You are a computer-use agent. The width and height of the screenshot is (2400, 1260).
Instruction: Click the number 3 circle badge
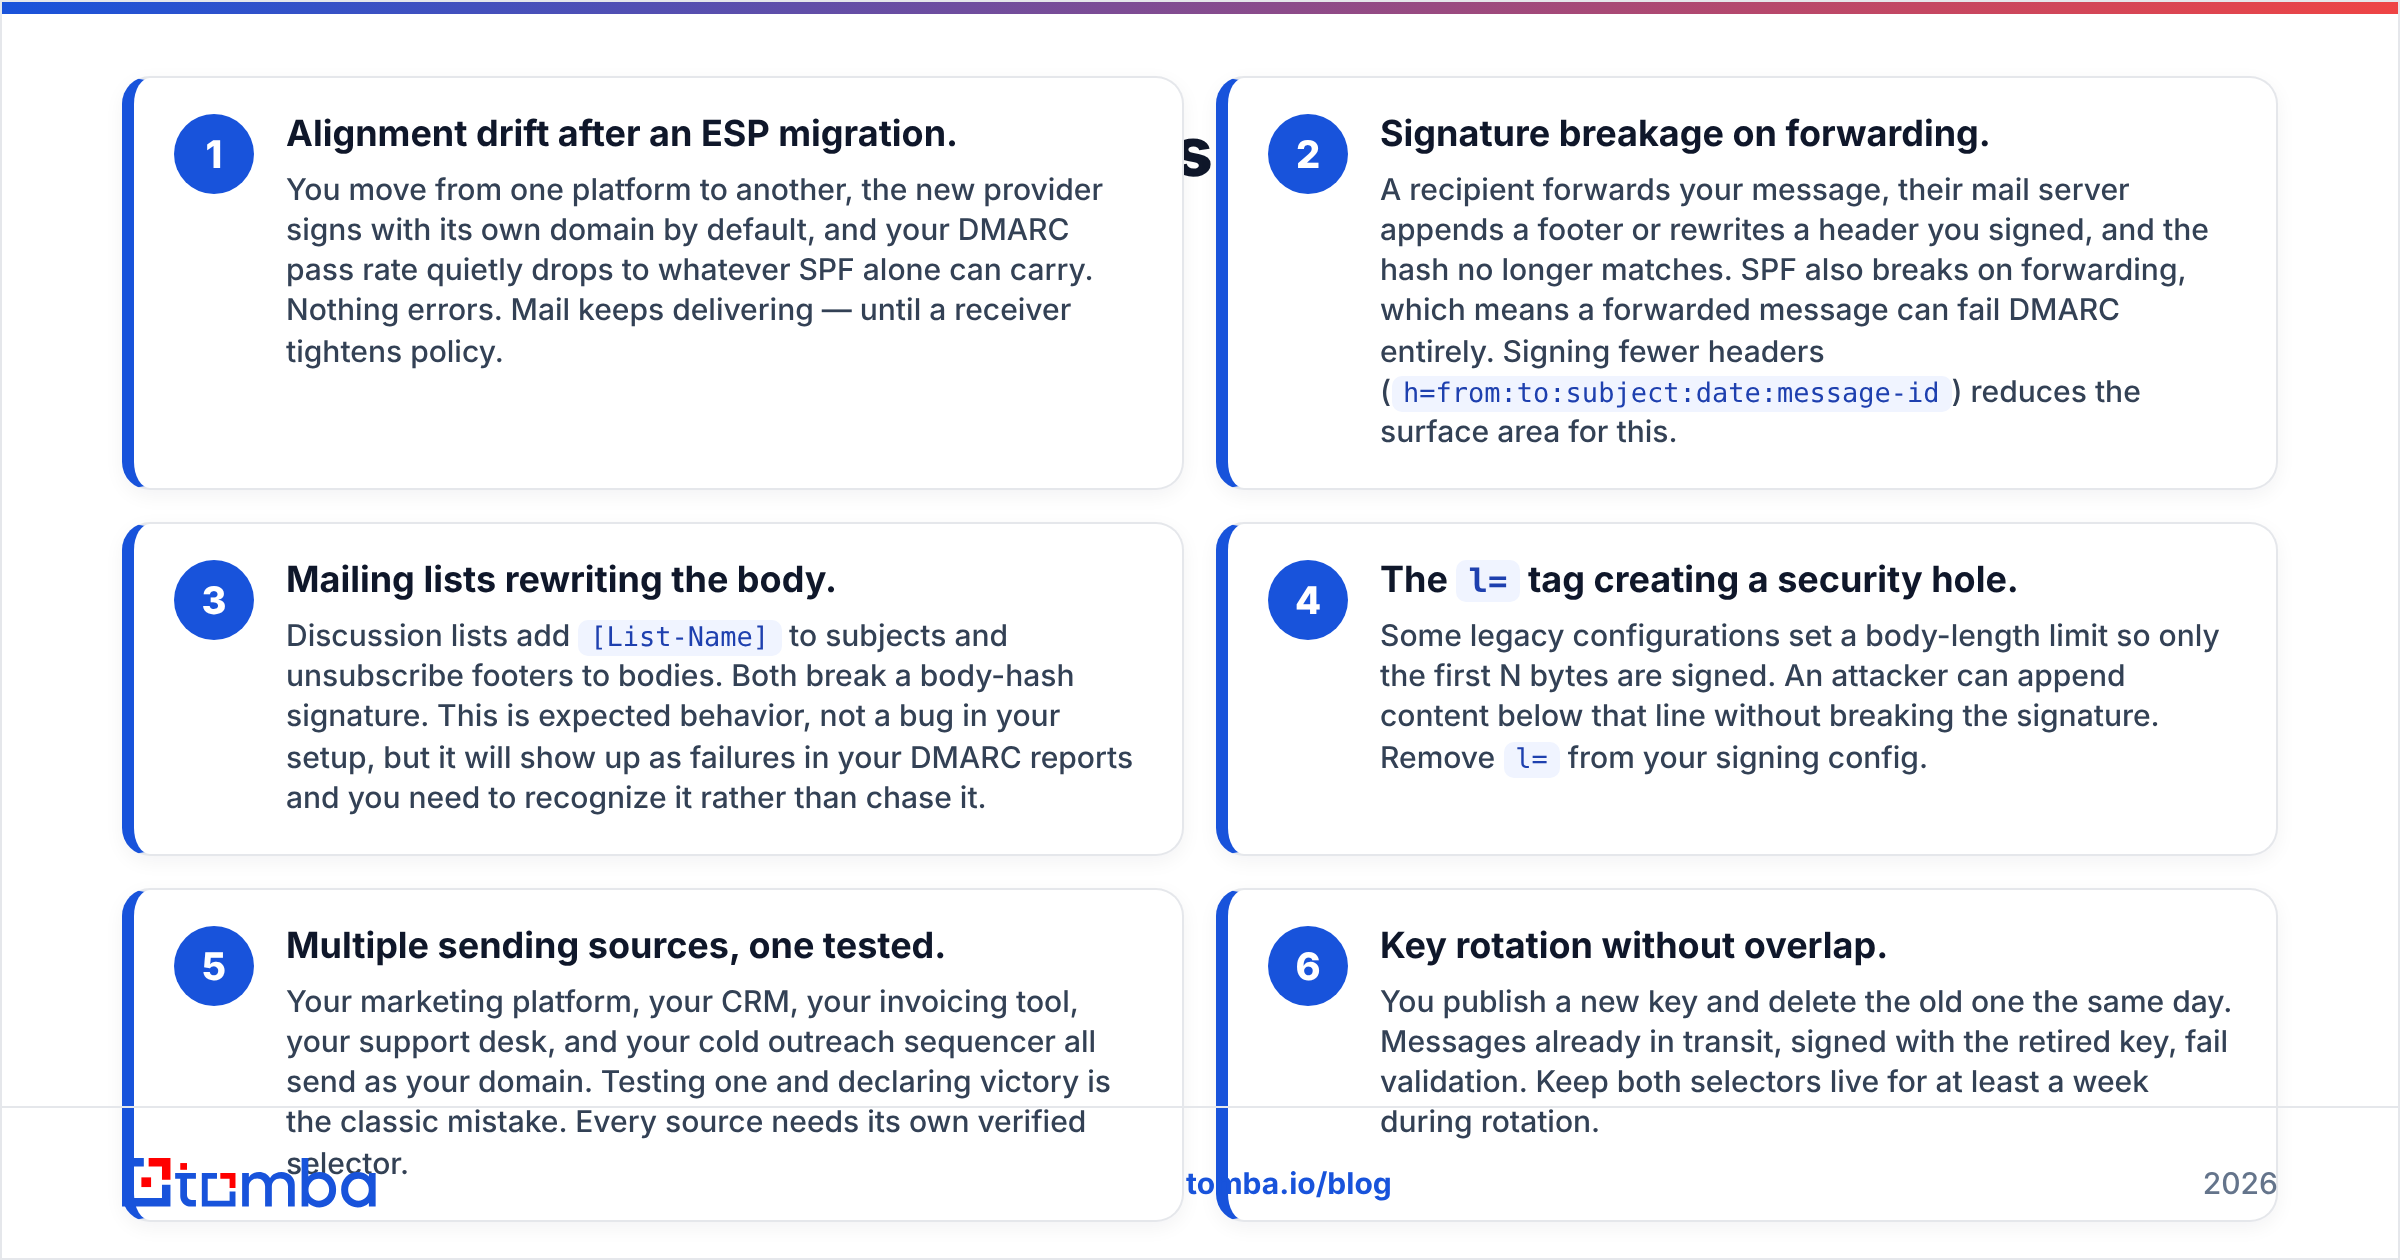point(214,600)
